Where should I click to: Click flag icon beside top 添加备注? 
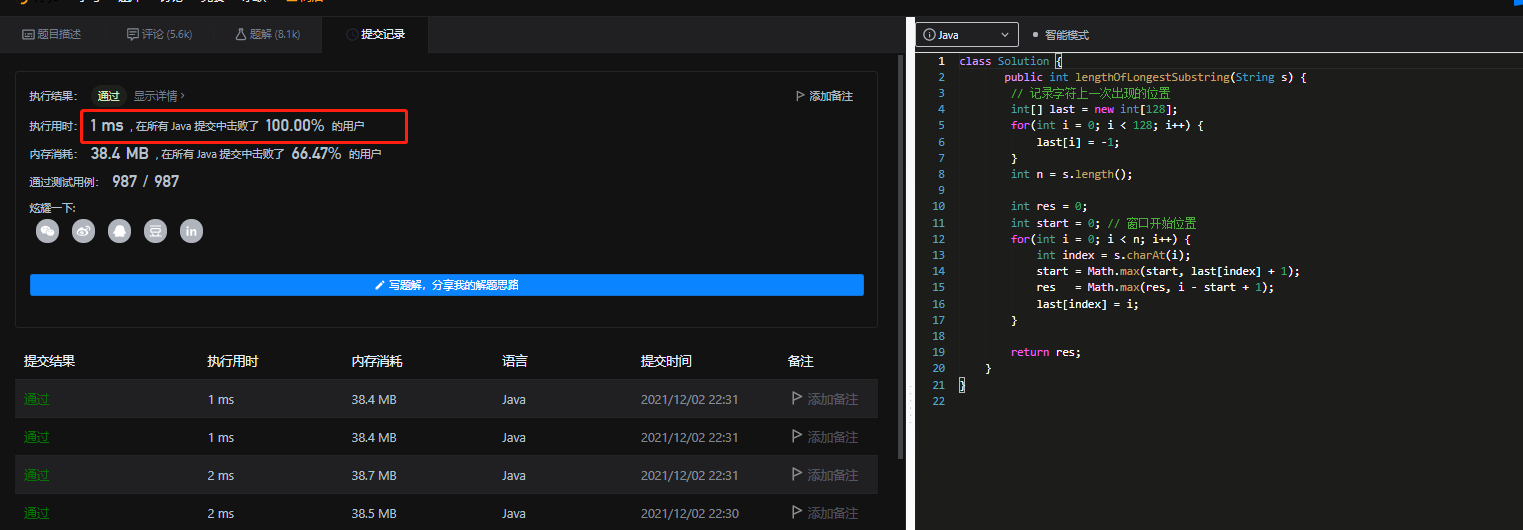[x=800, y=96]
